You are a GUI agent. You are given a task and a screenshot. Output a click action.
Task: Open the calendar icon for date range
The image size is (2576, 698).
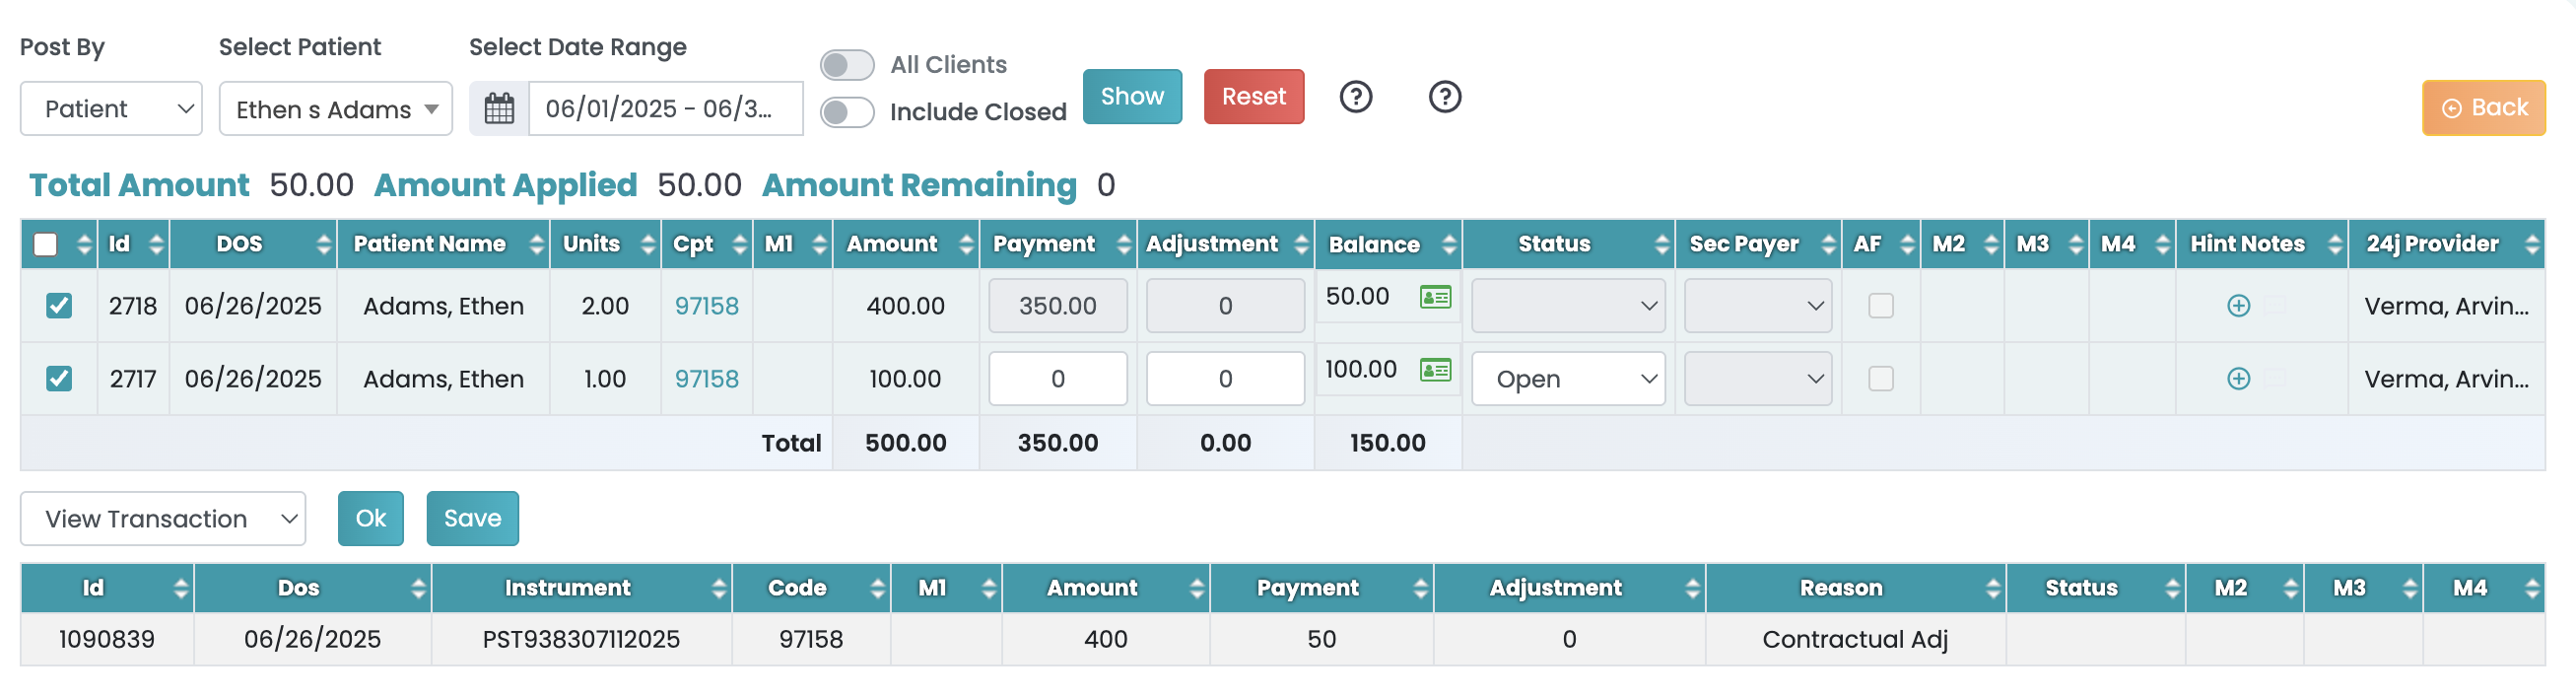click(x=499, y=108)
